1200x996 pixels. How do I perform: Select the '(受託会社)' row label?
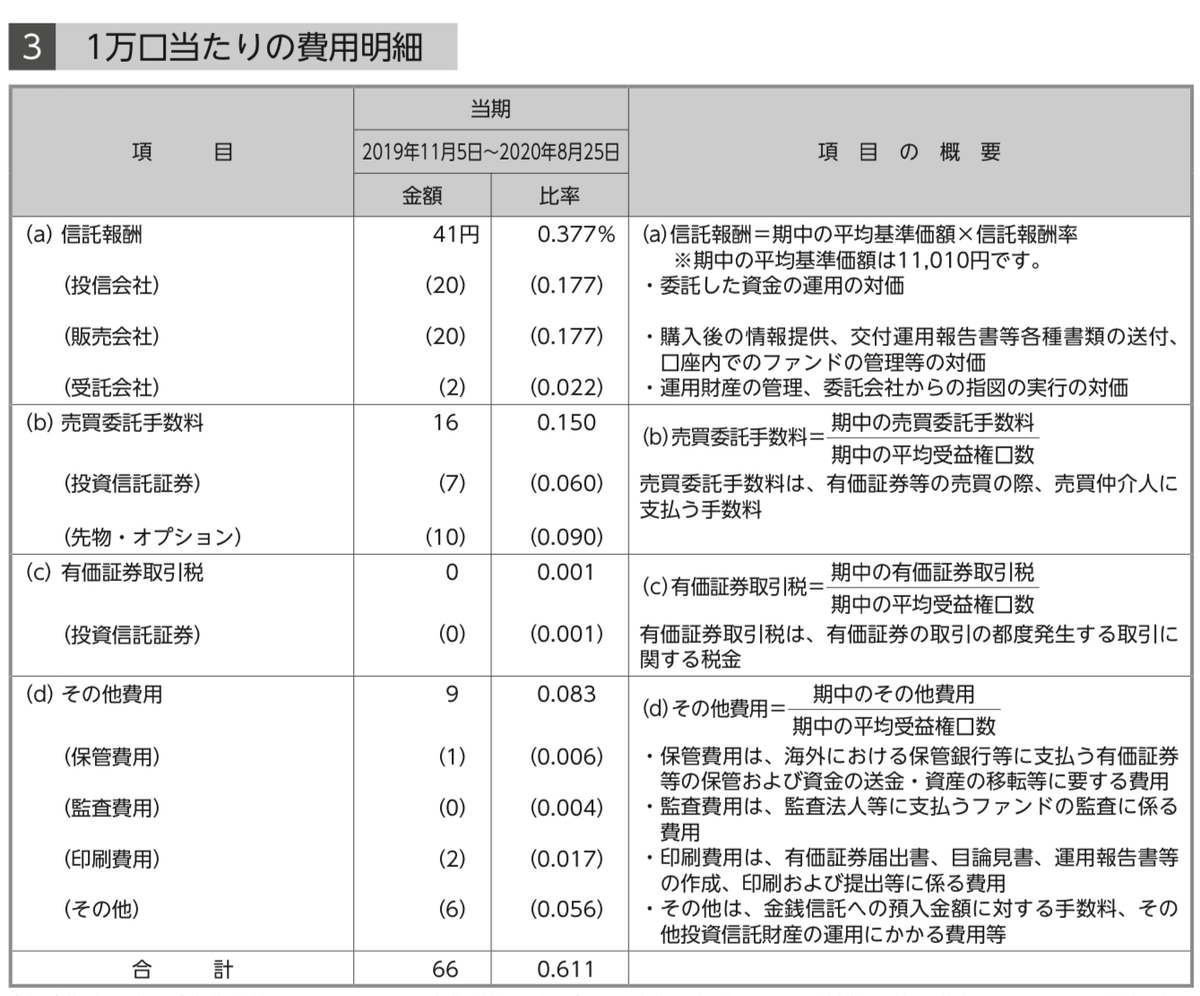110,386
